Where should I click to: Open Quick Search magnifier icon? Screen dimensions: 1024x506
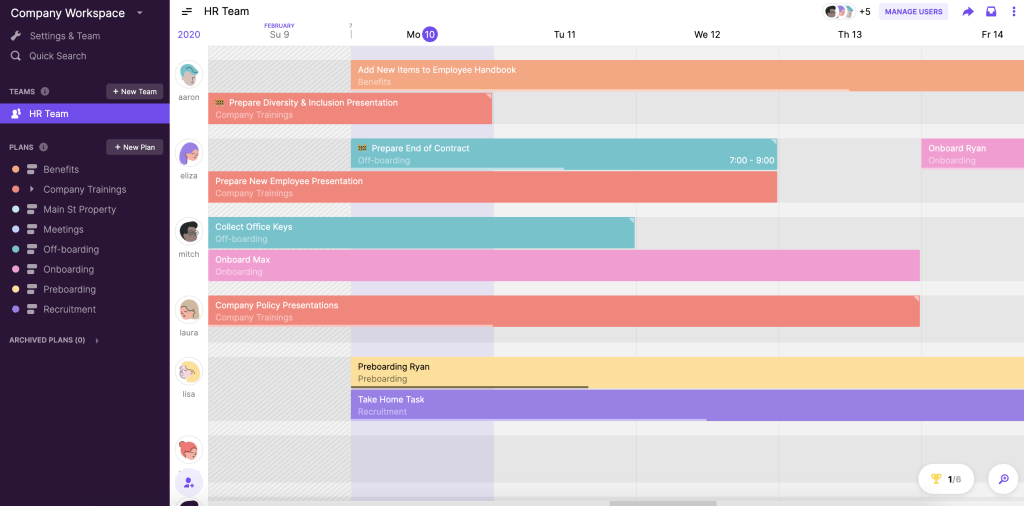[x=16, y=56]
